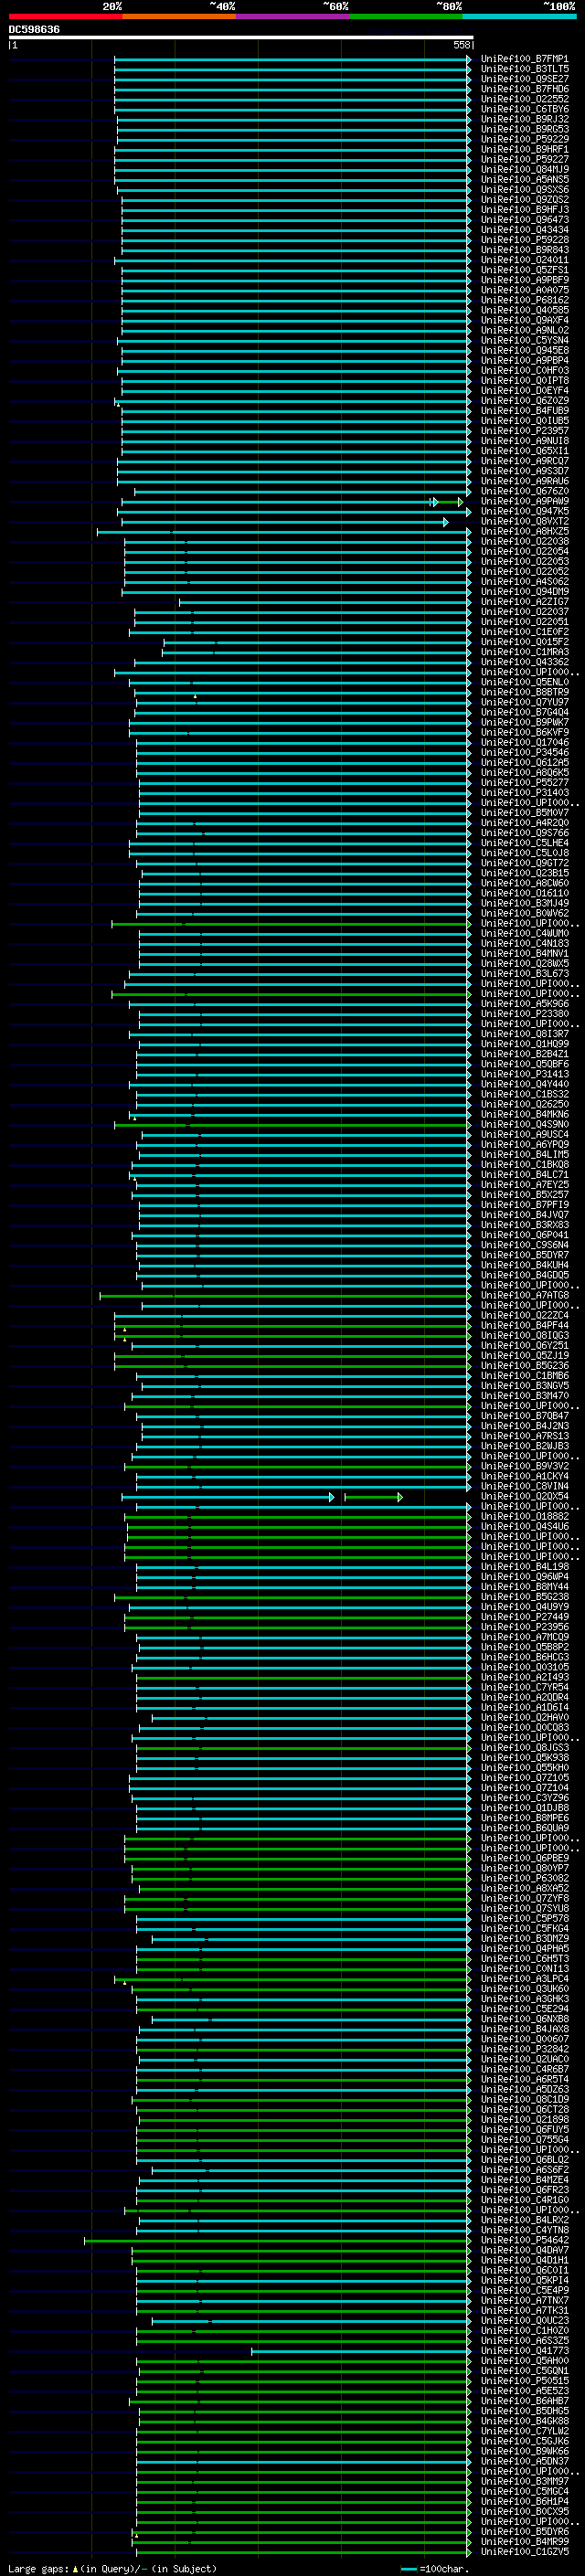Select label UniRef100_A2ZIG7

click(x=524, y=601)
